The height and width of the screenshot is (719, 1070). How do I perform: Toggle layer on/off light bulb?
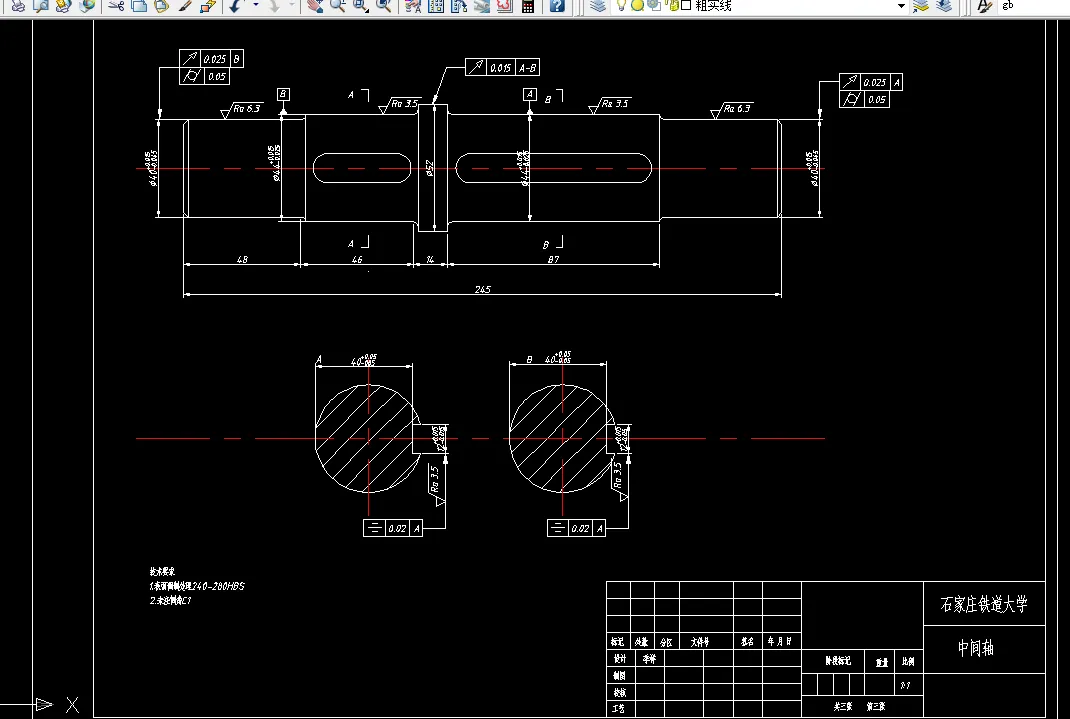pos(622,5)
